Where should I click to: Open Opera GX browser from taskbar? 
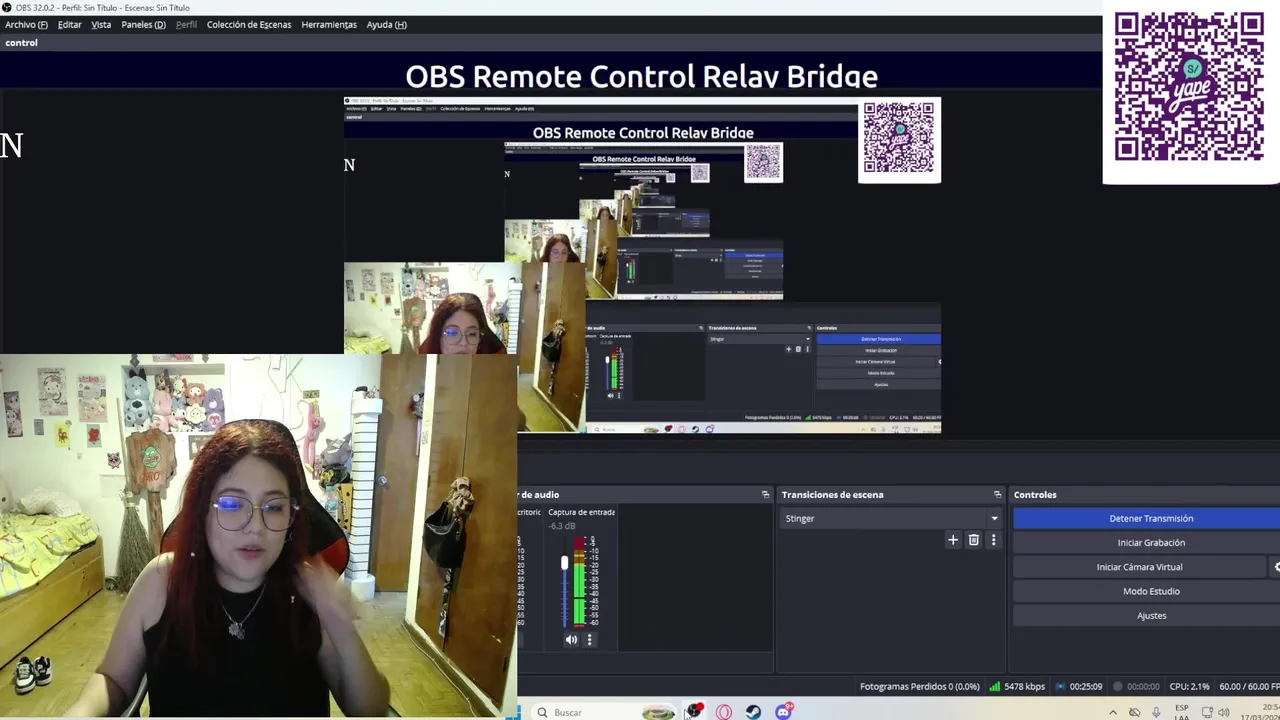coord(724,712)
